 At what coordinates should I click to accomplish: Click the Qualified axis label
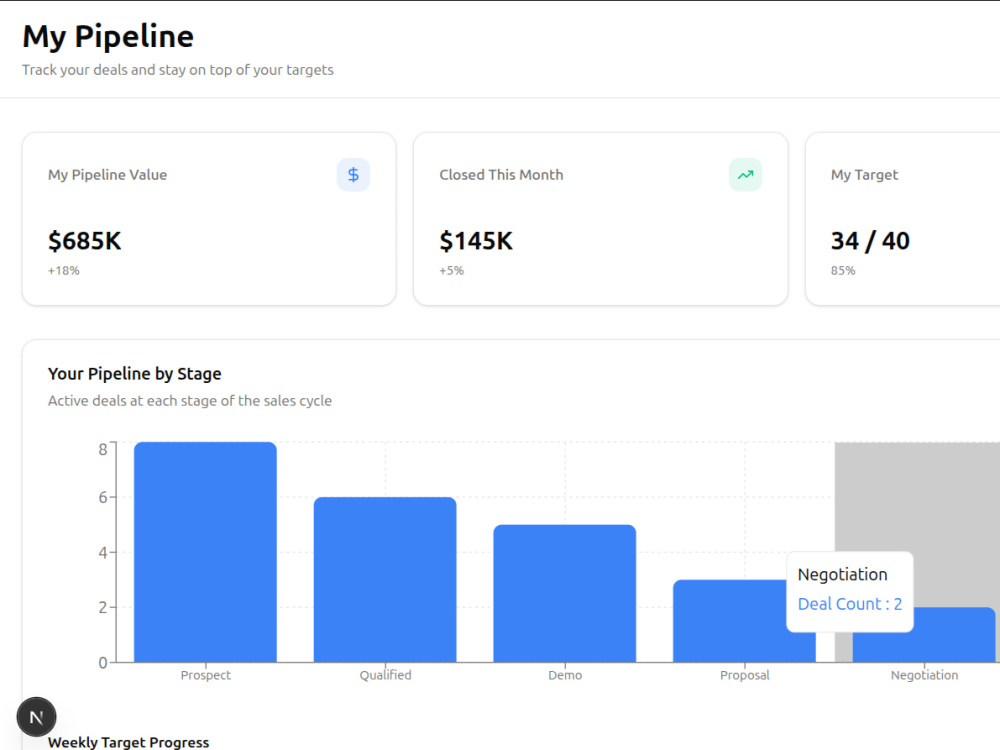[x=385, y=675]
